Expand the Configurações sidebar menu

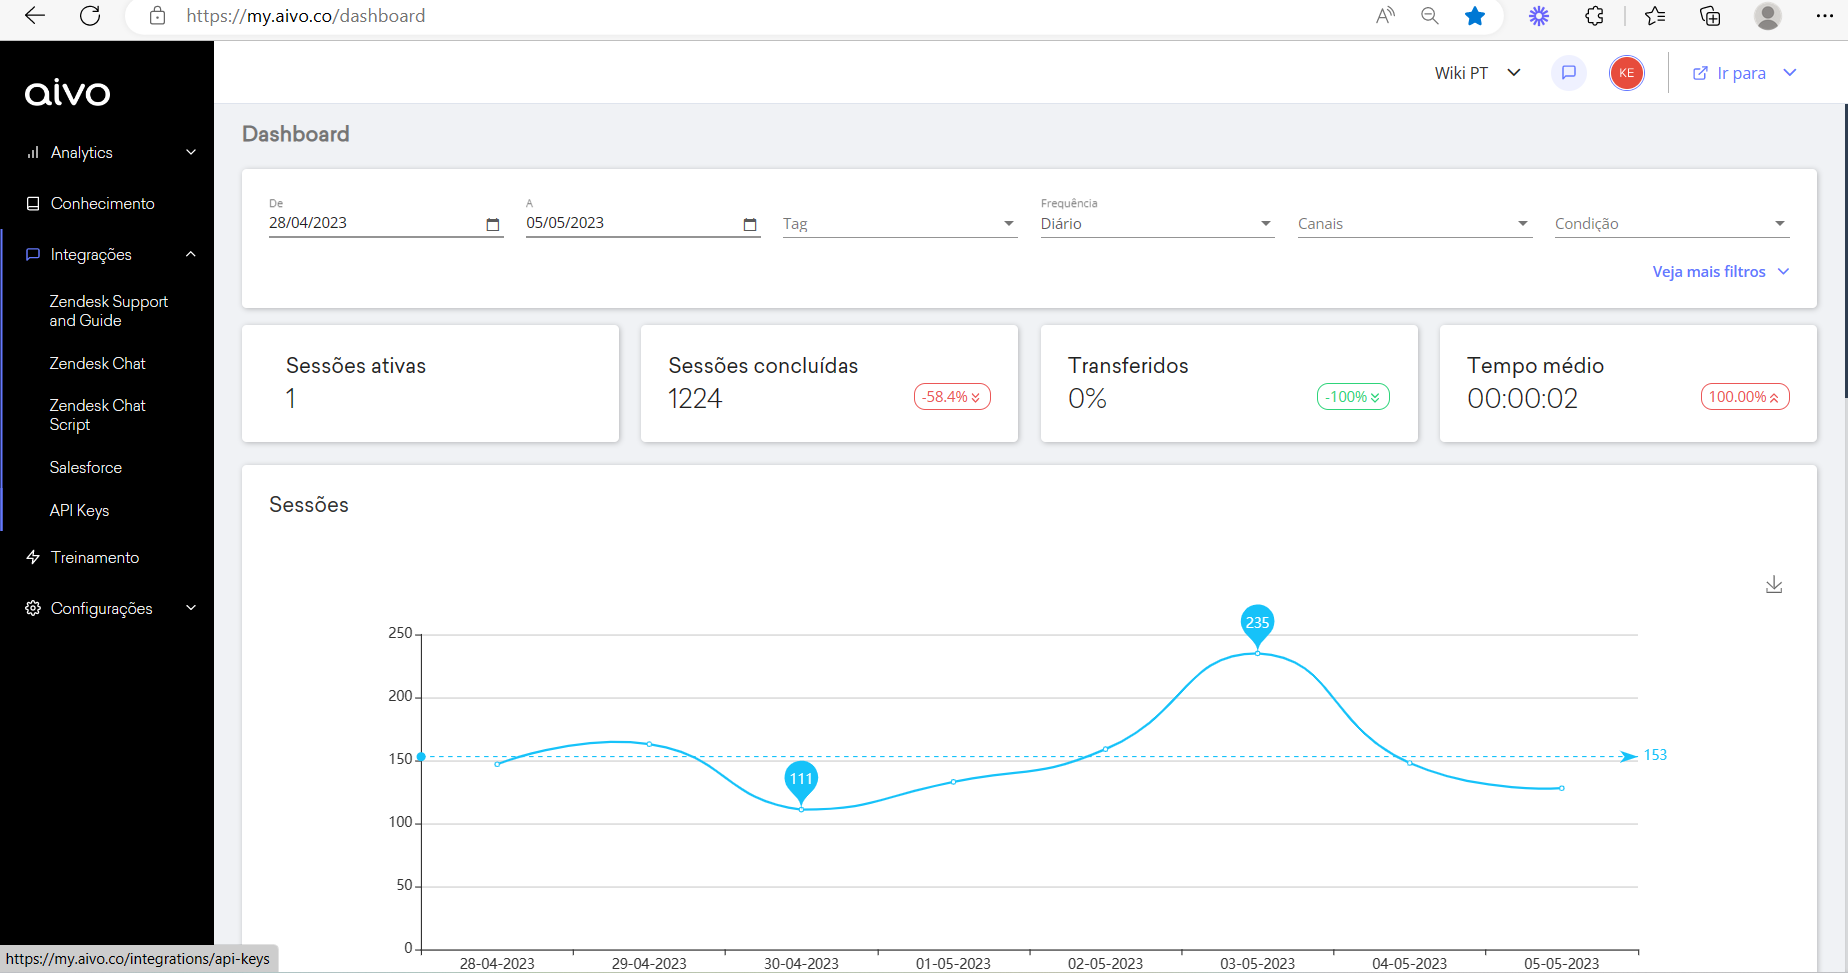(x=110, y=609)
